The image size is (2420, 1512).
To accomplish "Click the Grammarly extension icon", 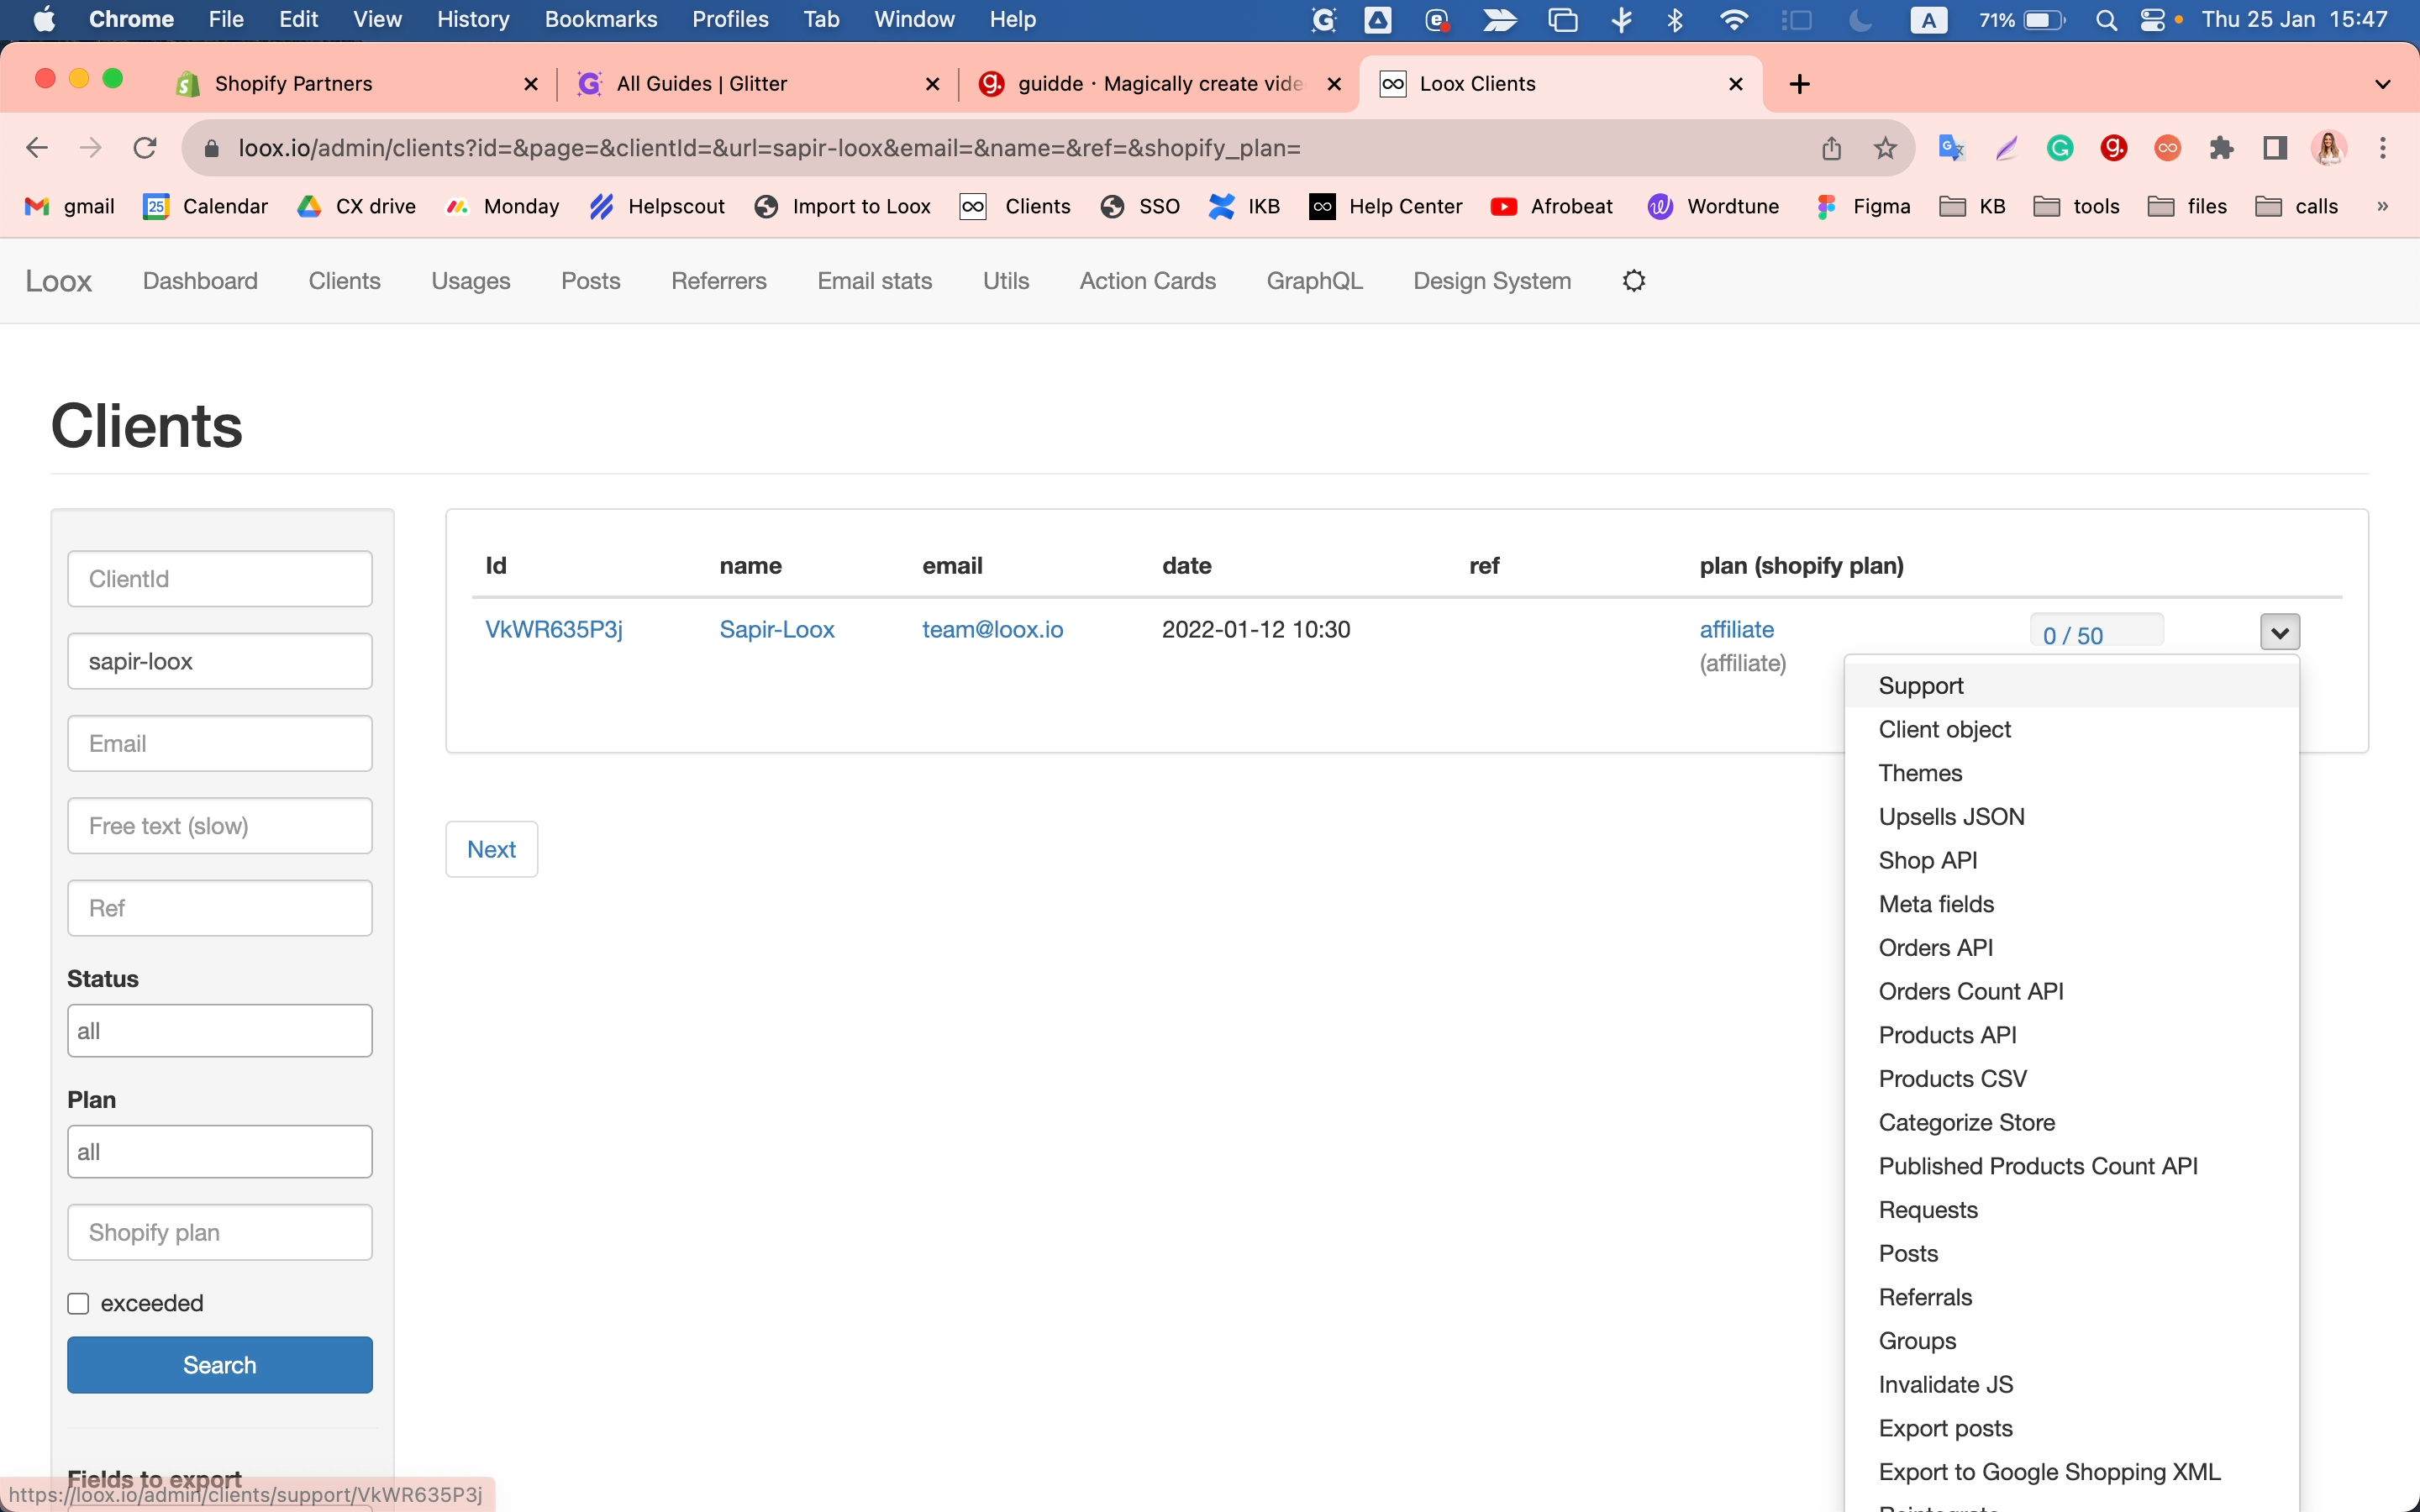I will [2059, 148].
